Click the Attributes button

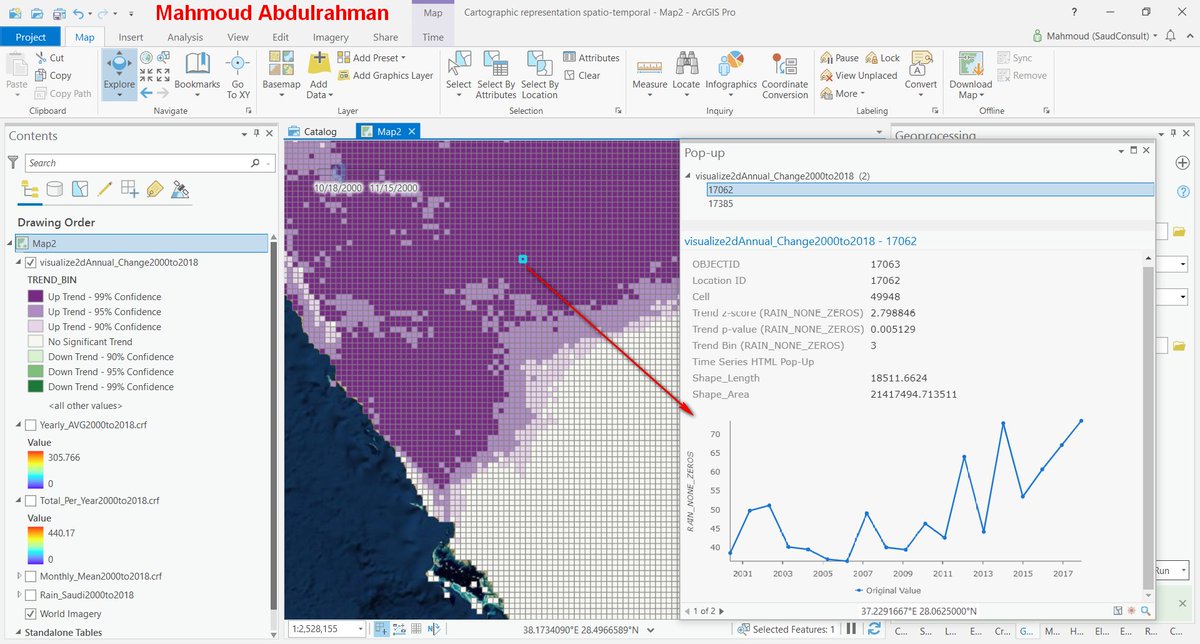coord(591,58)
